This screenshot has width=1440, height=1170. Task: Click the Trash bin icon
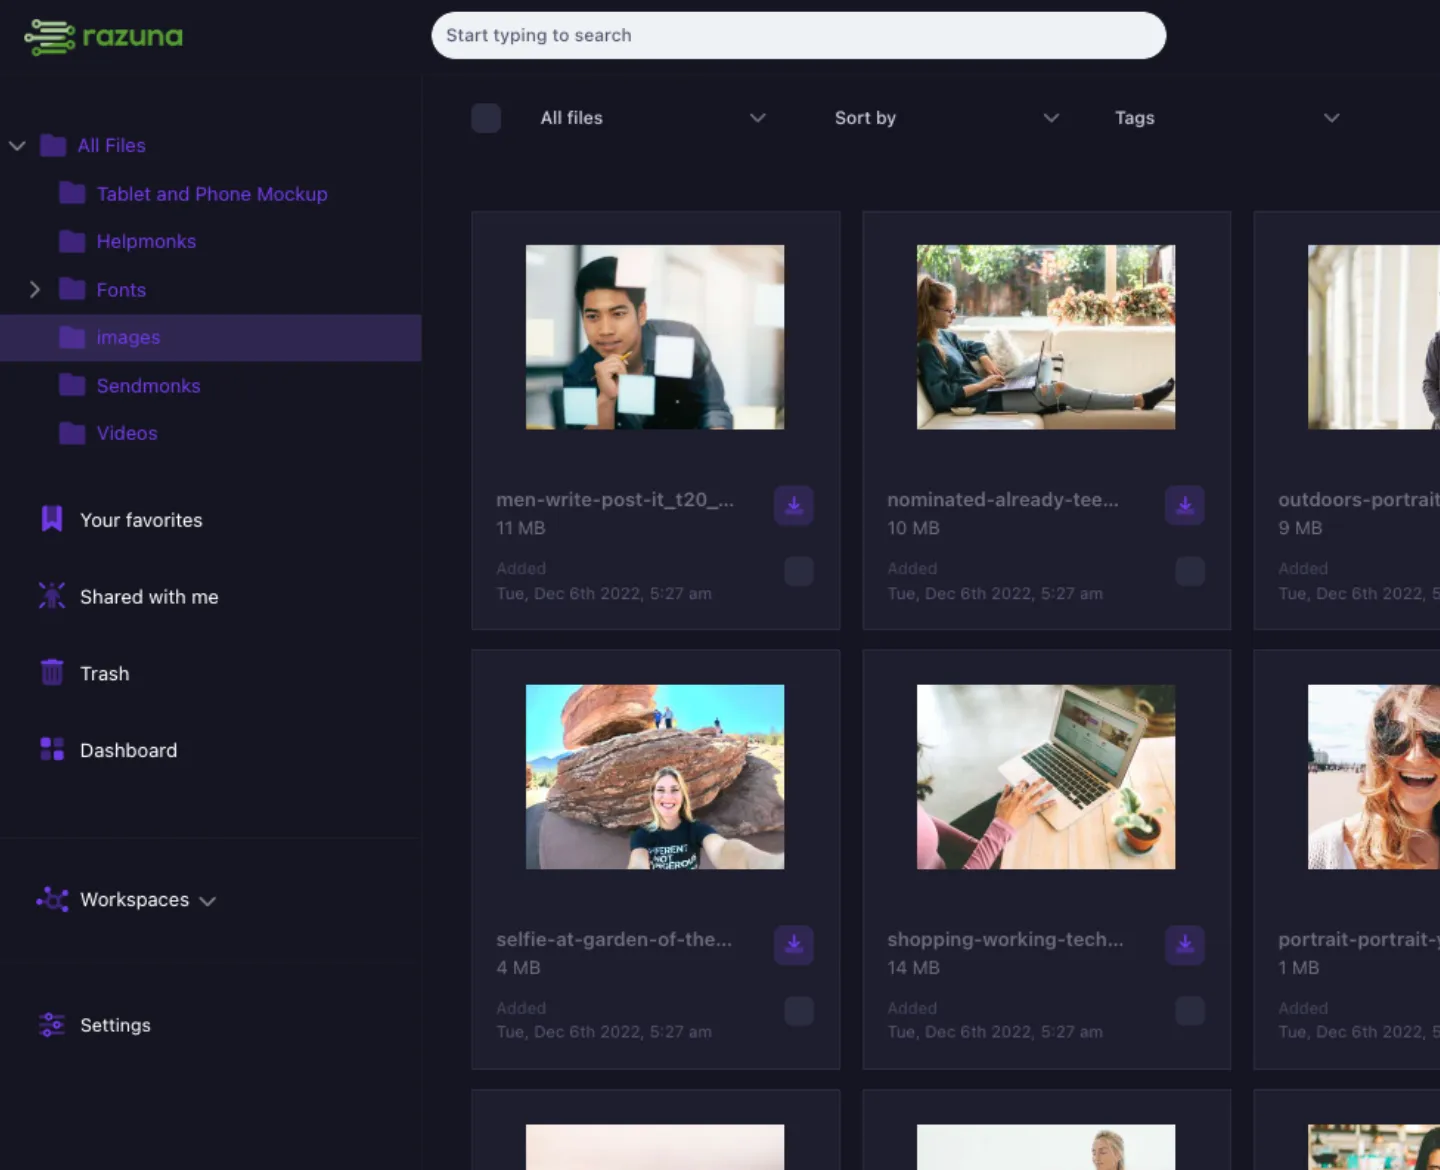pos(52,672)
